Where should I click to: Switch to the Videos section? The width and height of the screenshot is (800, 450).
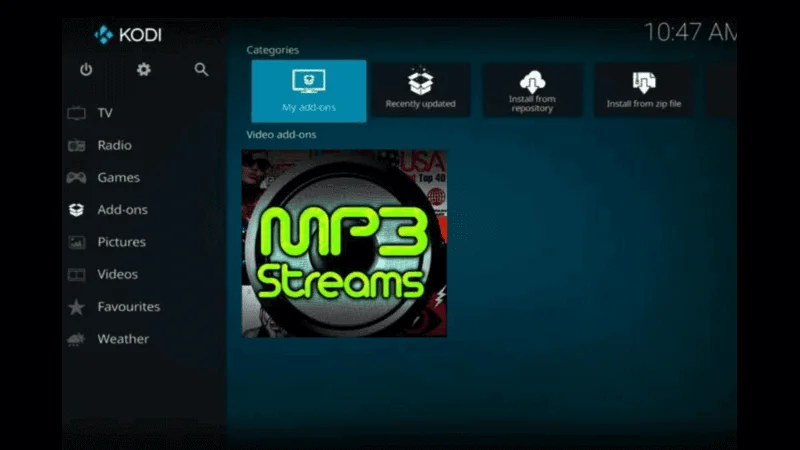pyautogui.click(x=117, y=274)
